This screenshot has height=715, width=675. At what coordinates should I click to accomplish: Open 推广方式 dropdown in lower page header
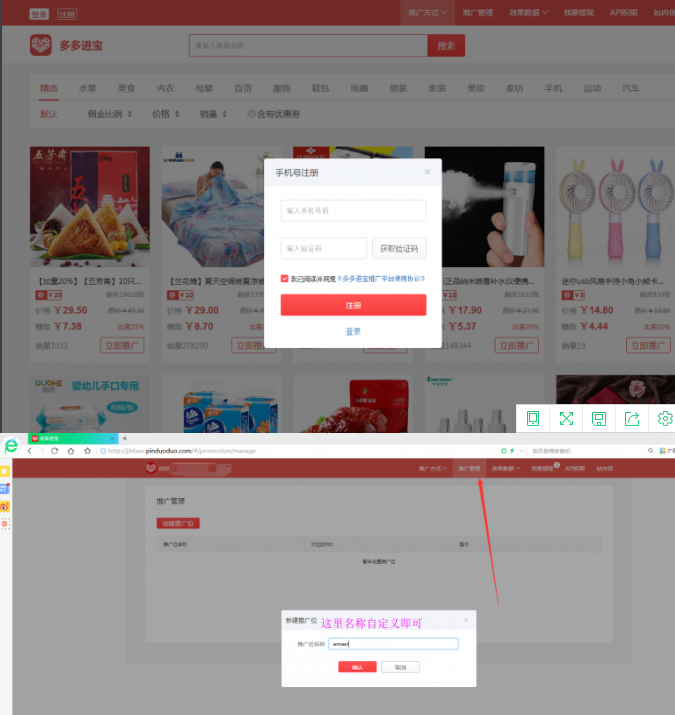433,468
